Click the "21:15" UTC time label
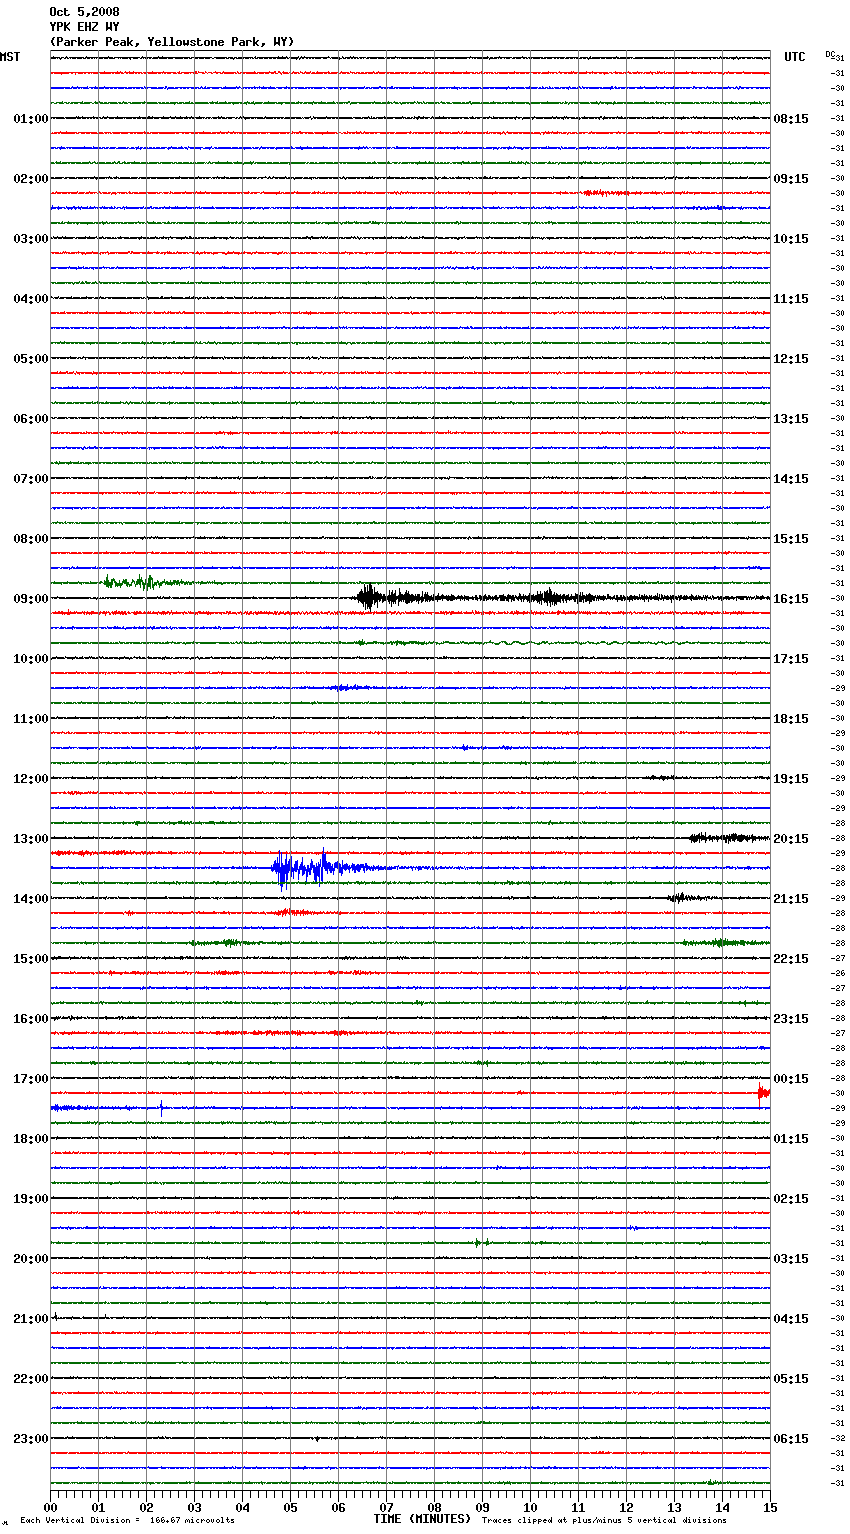850x1534 pixels. coord(791,899)
